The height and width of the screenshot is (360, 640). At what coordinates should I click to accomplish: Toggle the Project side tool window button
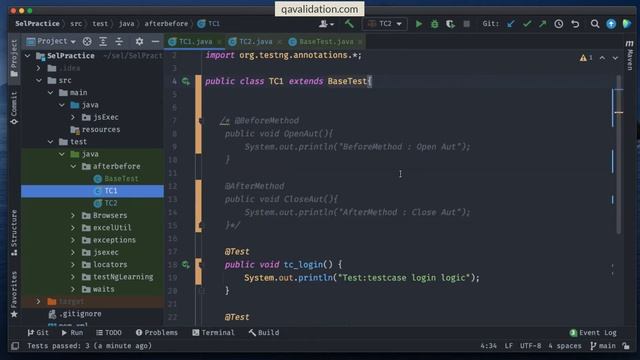tap(14, 58)
